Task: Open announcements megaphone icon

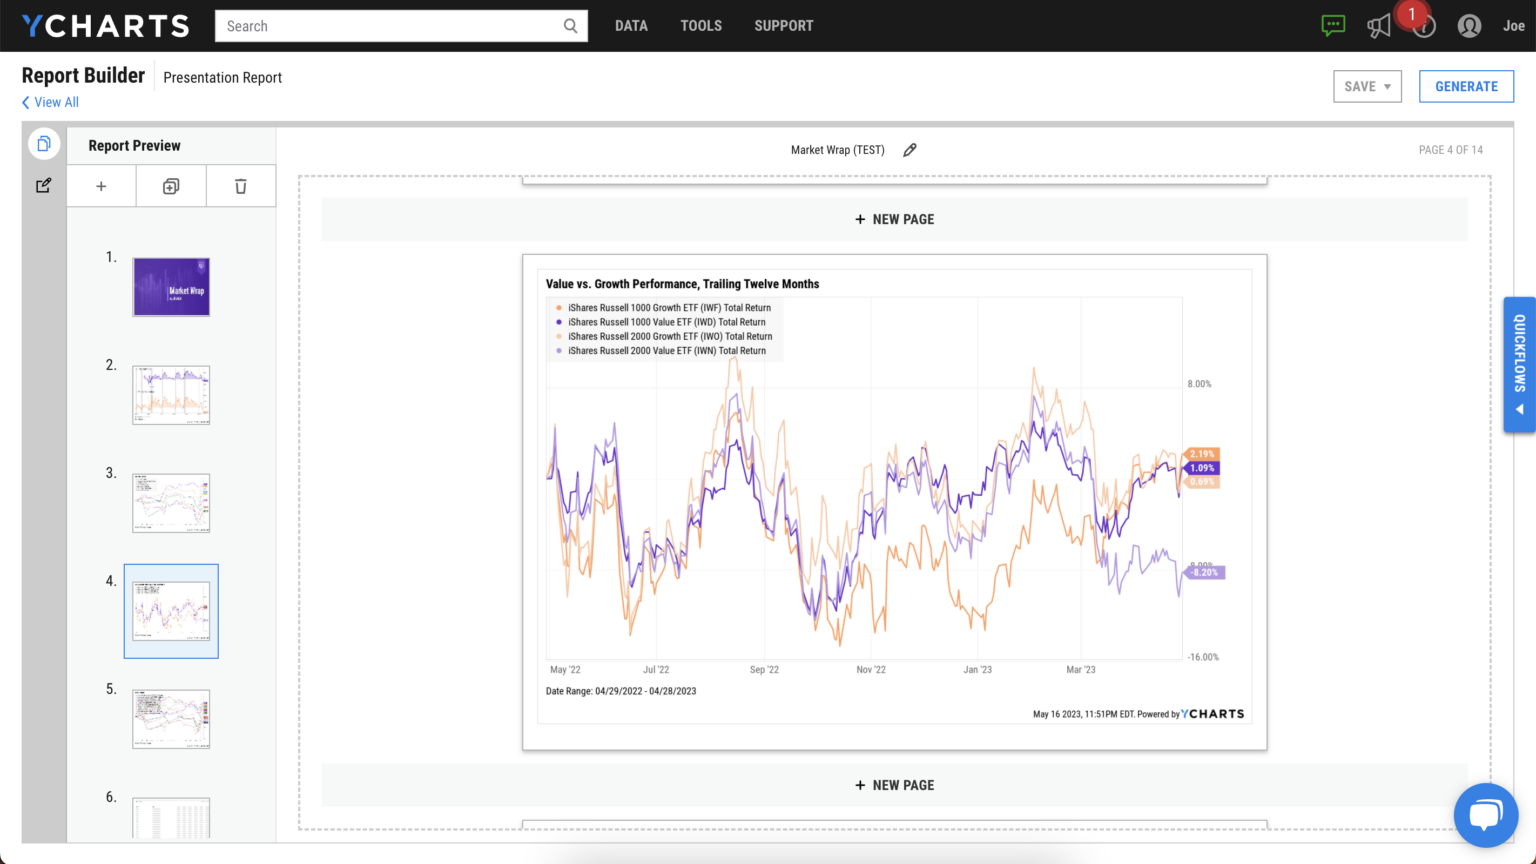Action: click(1379, 26)
